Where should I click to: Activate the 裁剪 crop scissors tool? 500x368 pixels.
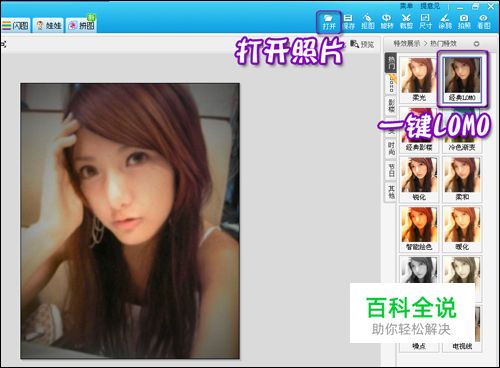tap(406, 22)
